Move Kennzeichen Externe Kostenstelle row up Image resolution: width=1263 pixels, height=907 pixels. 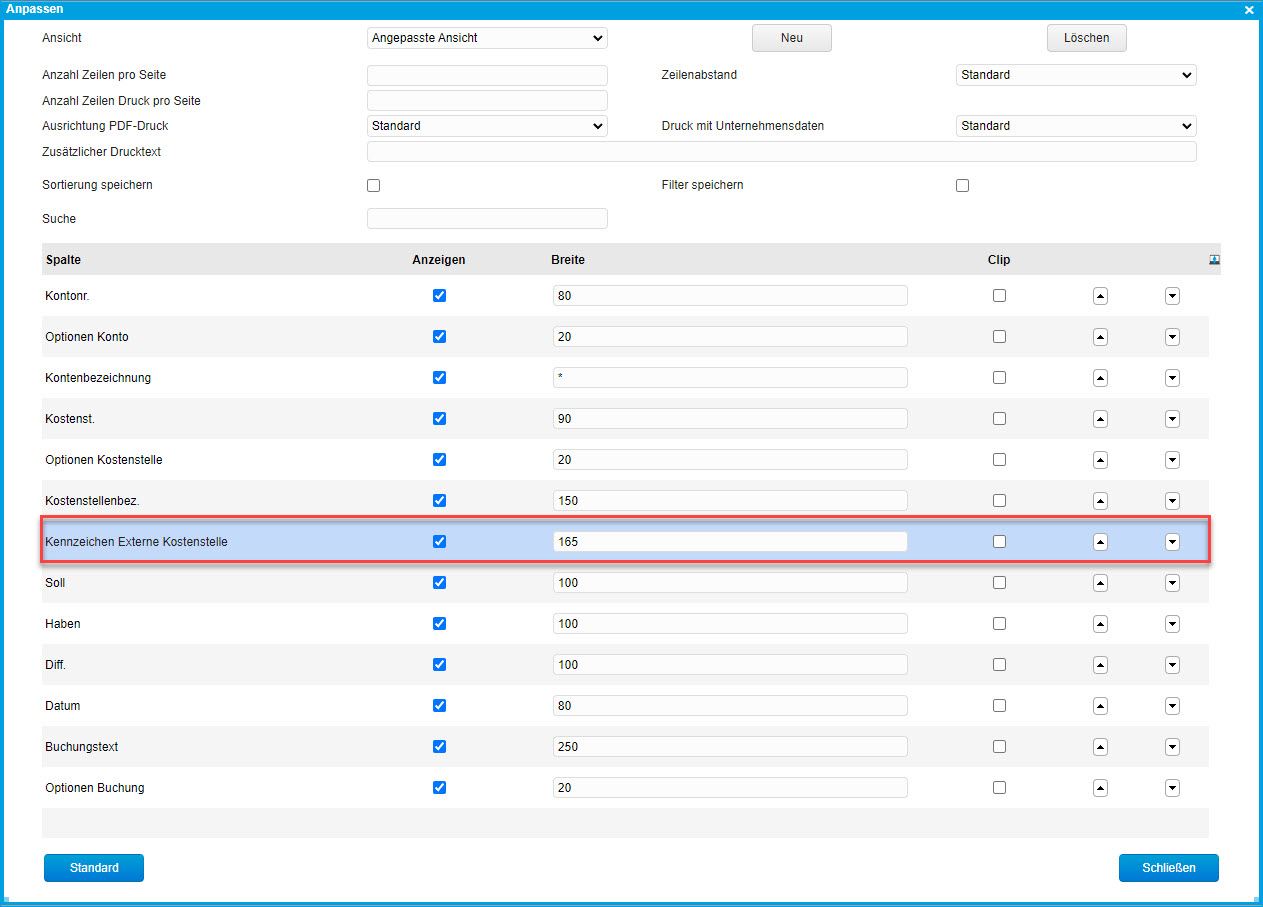[x=1100, y=542]
